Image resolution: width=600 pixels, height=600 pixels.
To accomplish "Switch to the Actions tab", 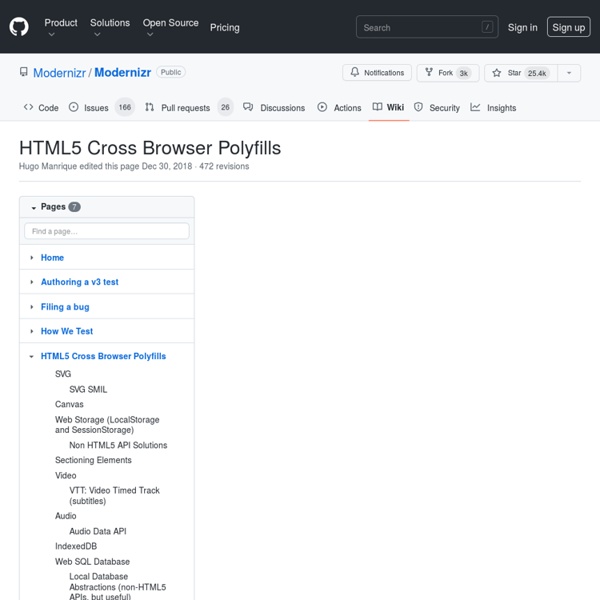I will click(339, 108).
